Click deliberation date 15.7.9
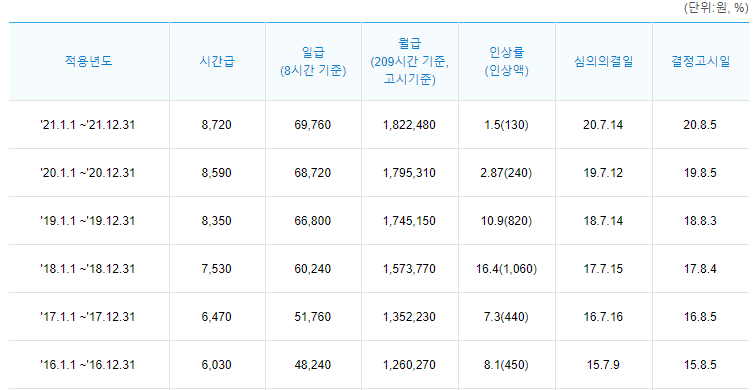Image resolution: width=753 pixels, height=390 pixels. point(604,365)
